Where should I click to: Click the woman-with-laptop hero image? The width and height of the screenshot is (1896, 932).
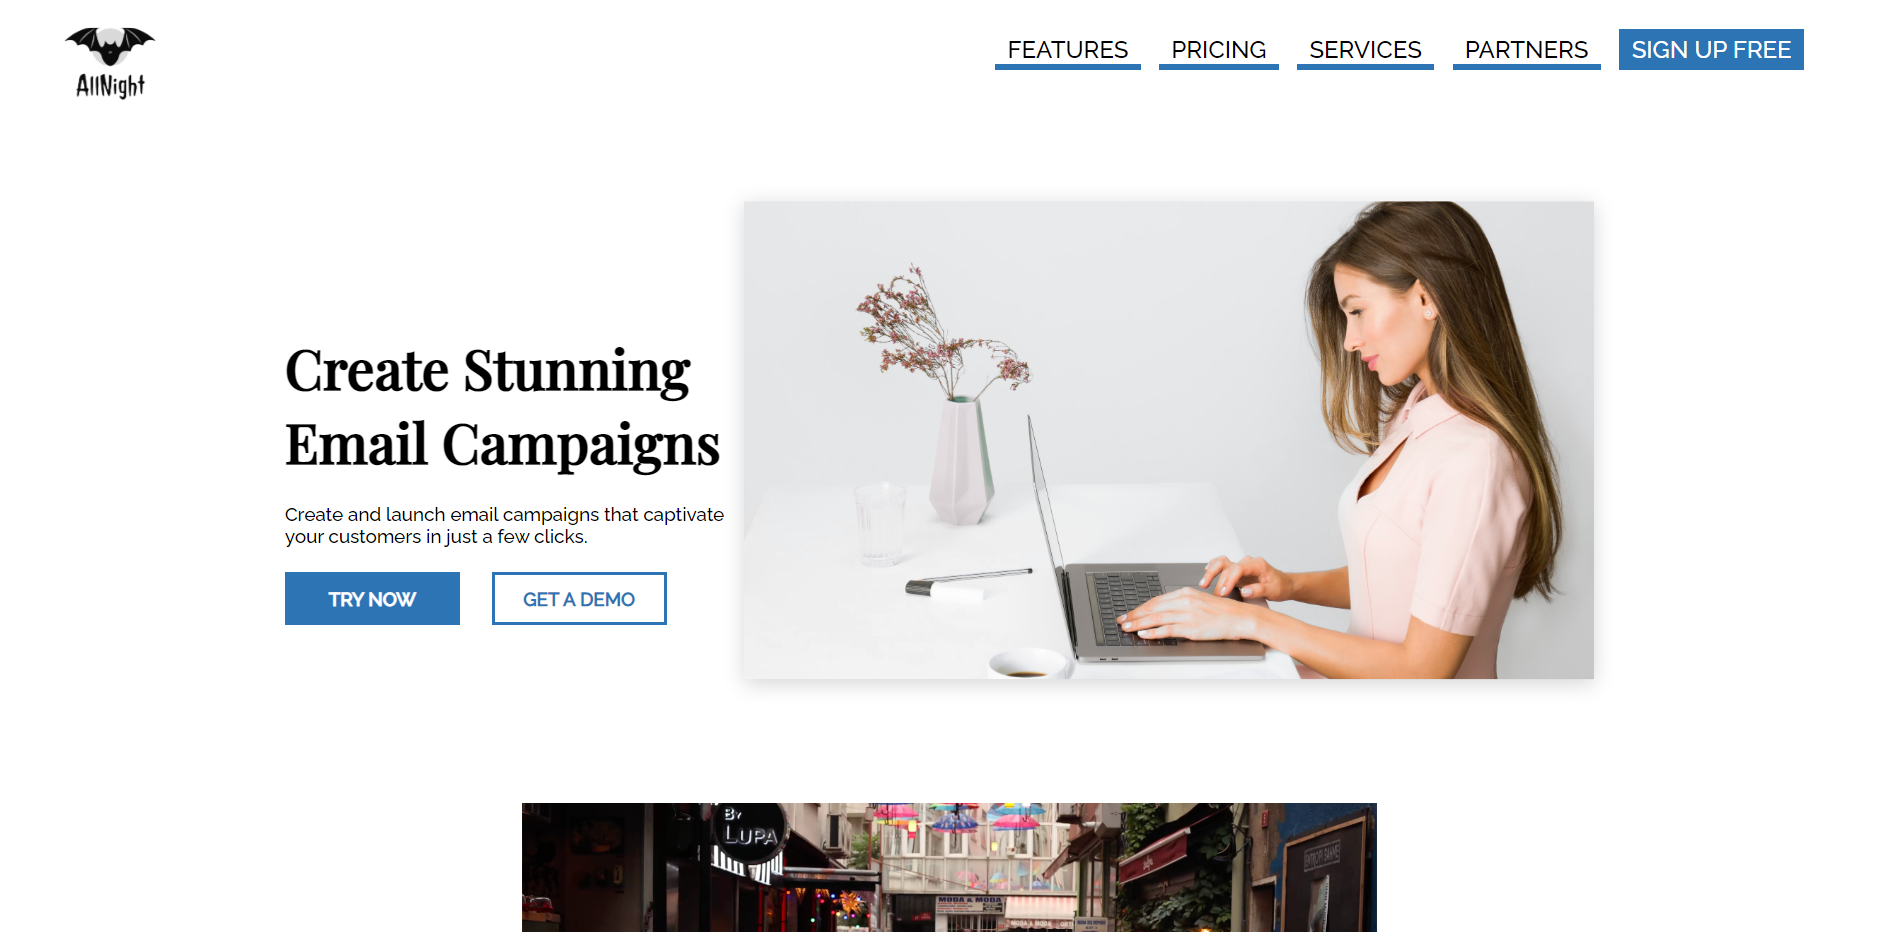[1168, 440]
